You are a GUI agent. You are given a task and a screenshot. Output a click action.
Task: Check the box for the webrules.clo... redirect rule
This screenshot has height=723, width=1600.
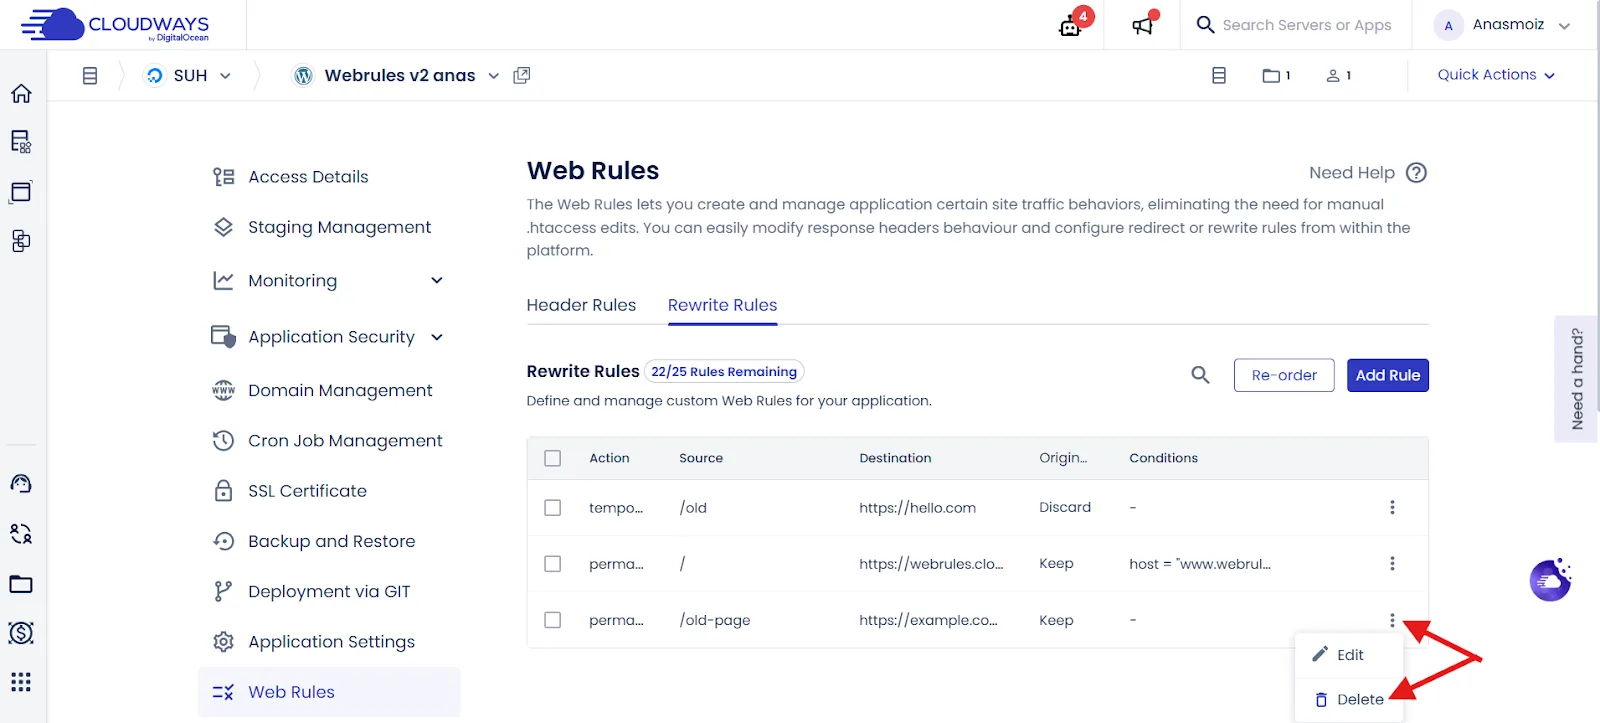click(552, 563)
